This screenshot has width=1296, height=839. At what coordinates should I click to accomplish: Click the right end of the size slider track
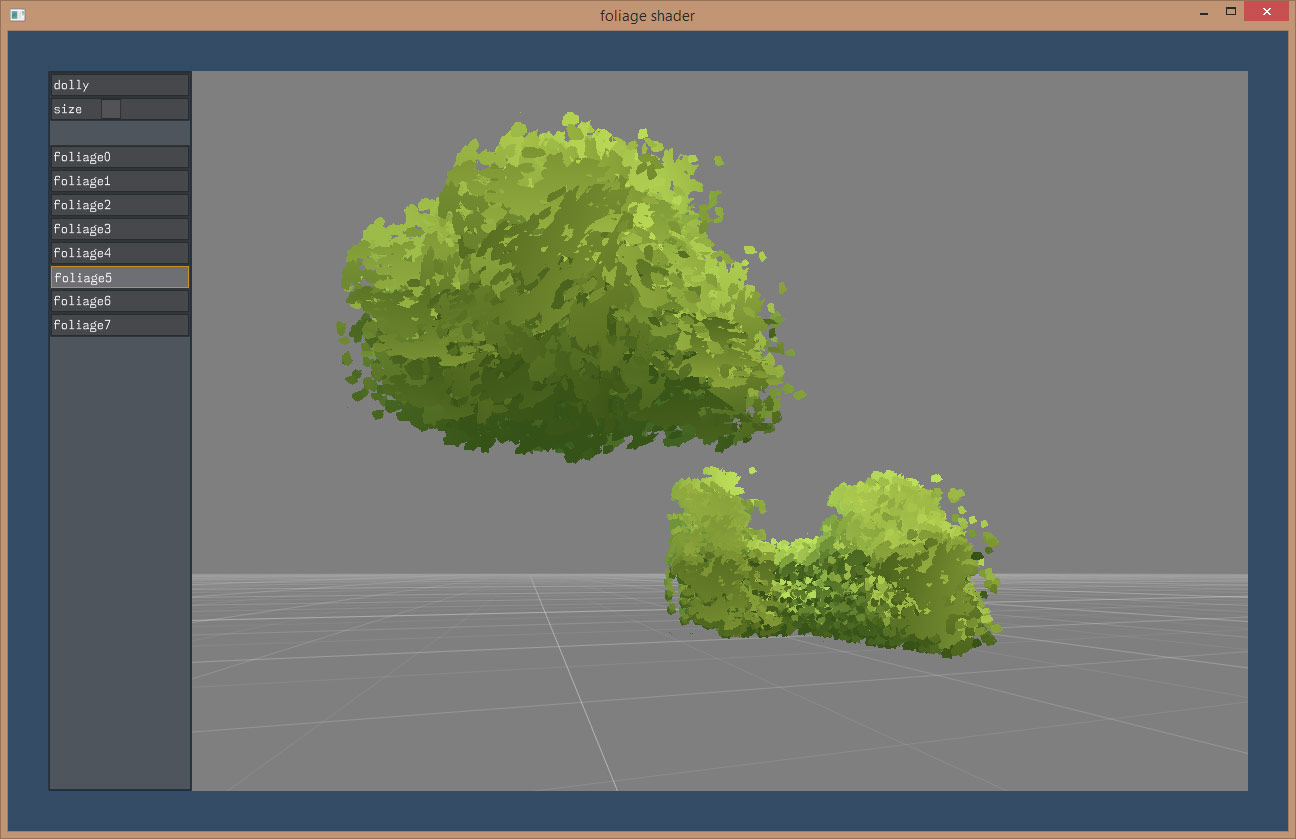pyautogui.click(x=182, y=109)
